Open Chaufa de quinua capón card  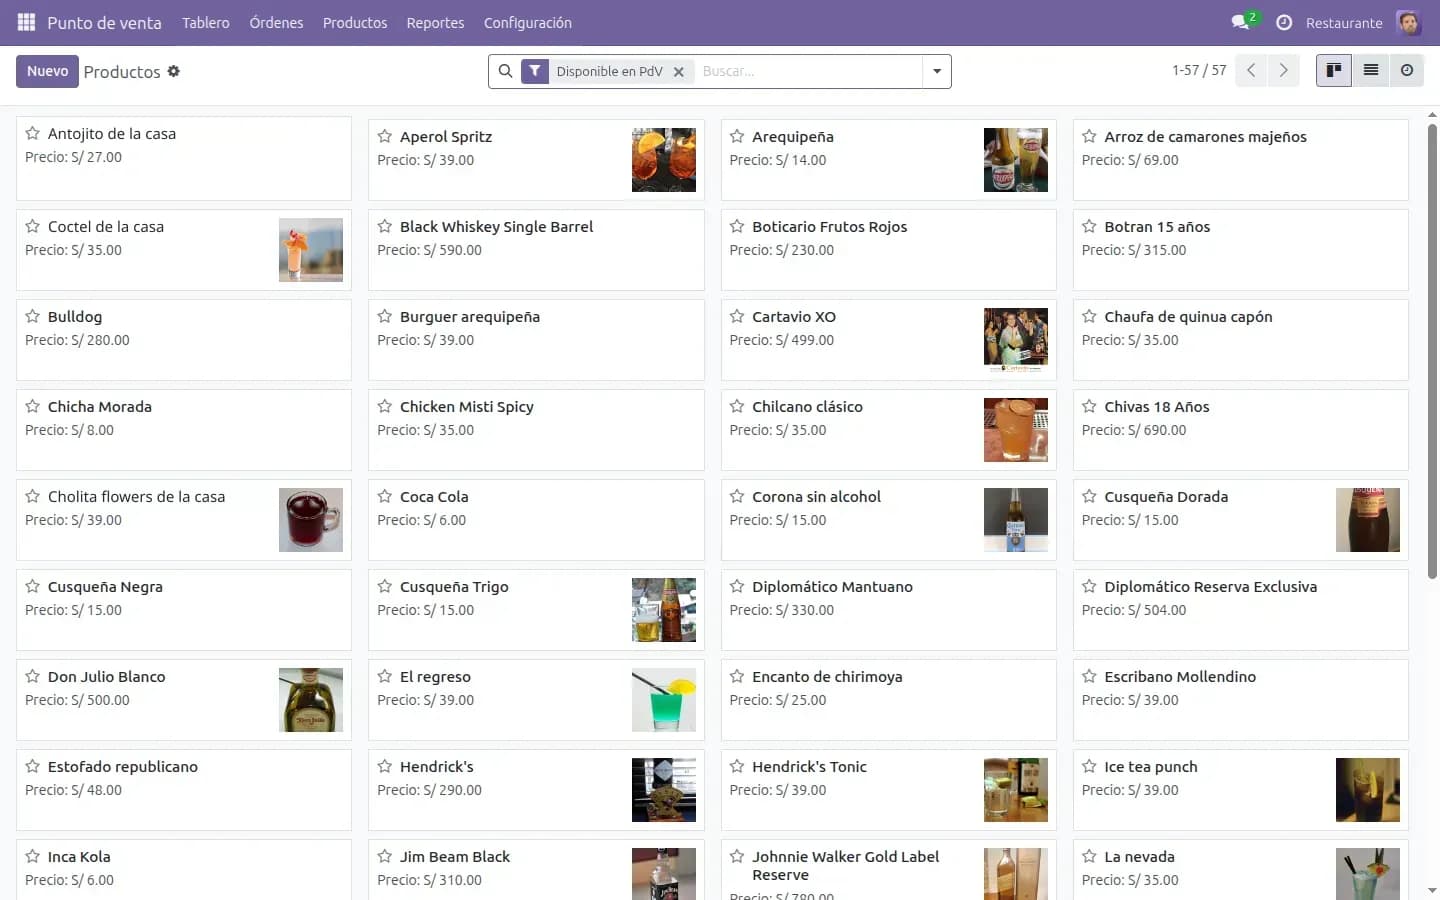1241,340
